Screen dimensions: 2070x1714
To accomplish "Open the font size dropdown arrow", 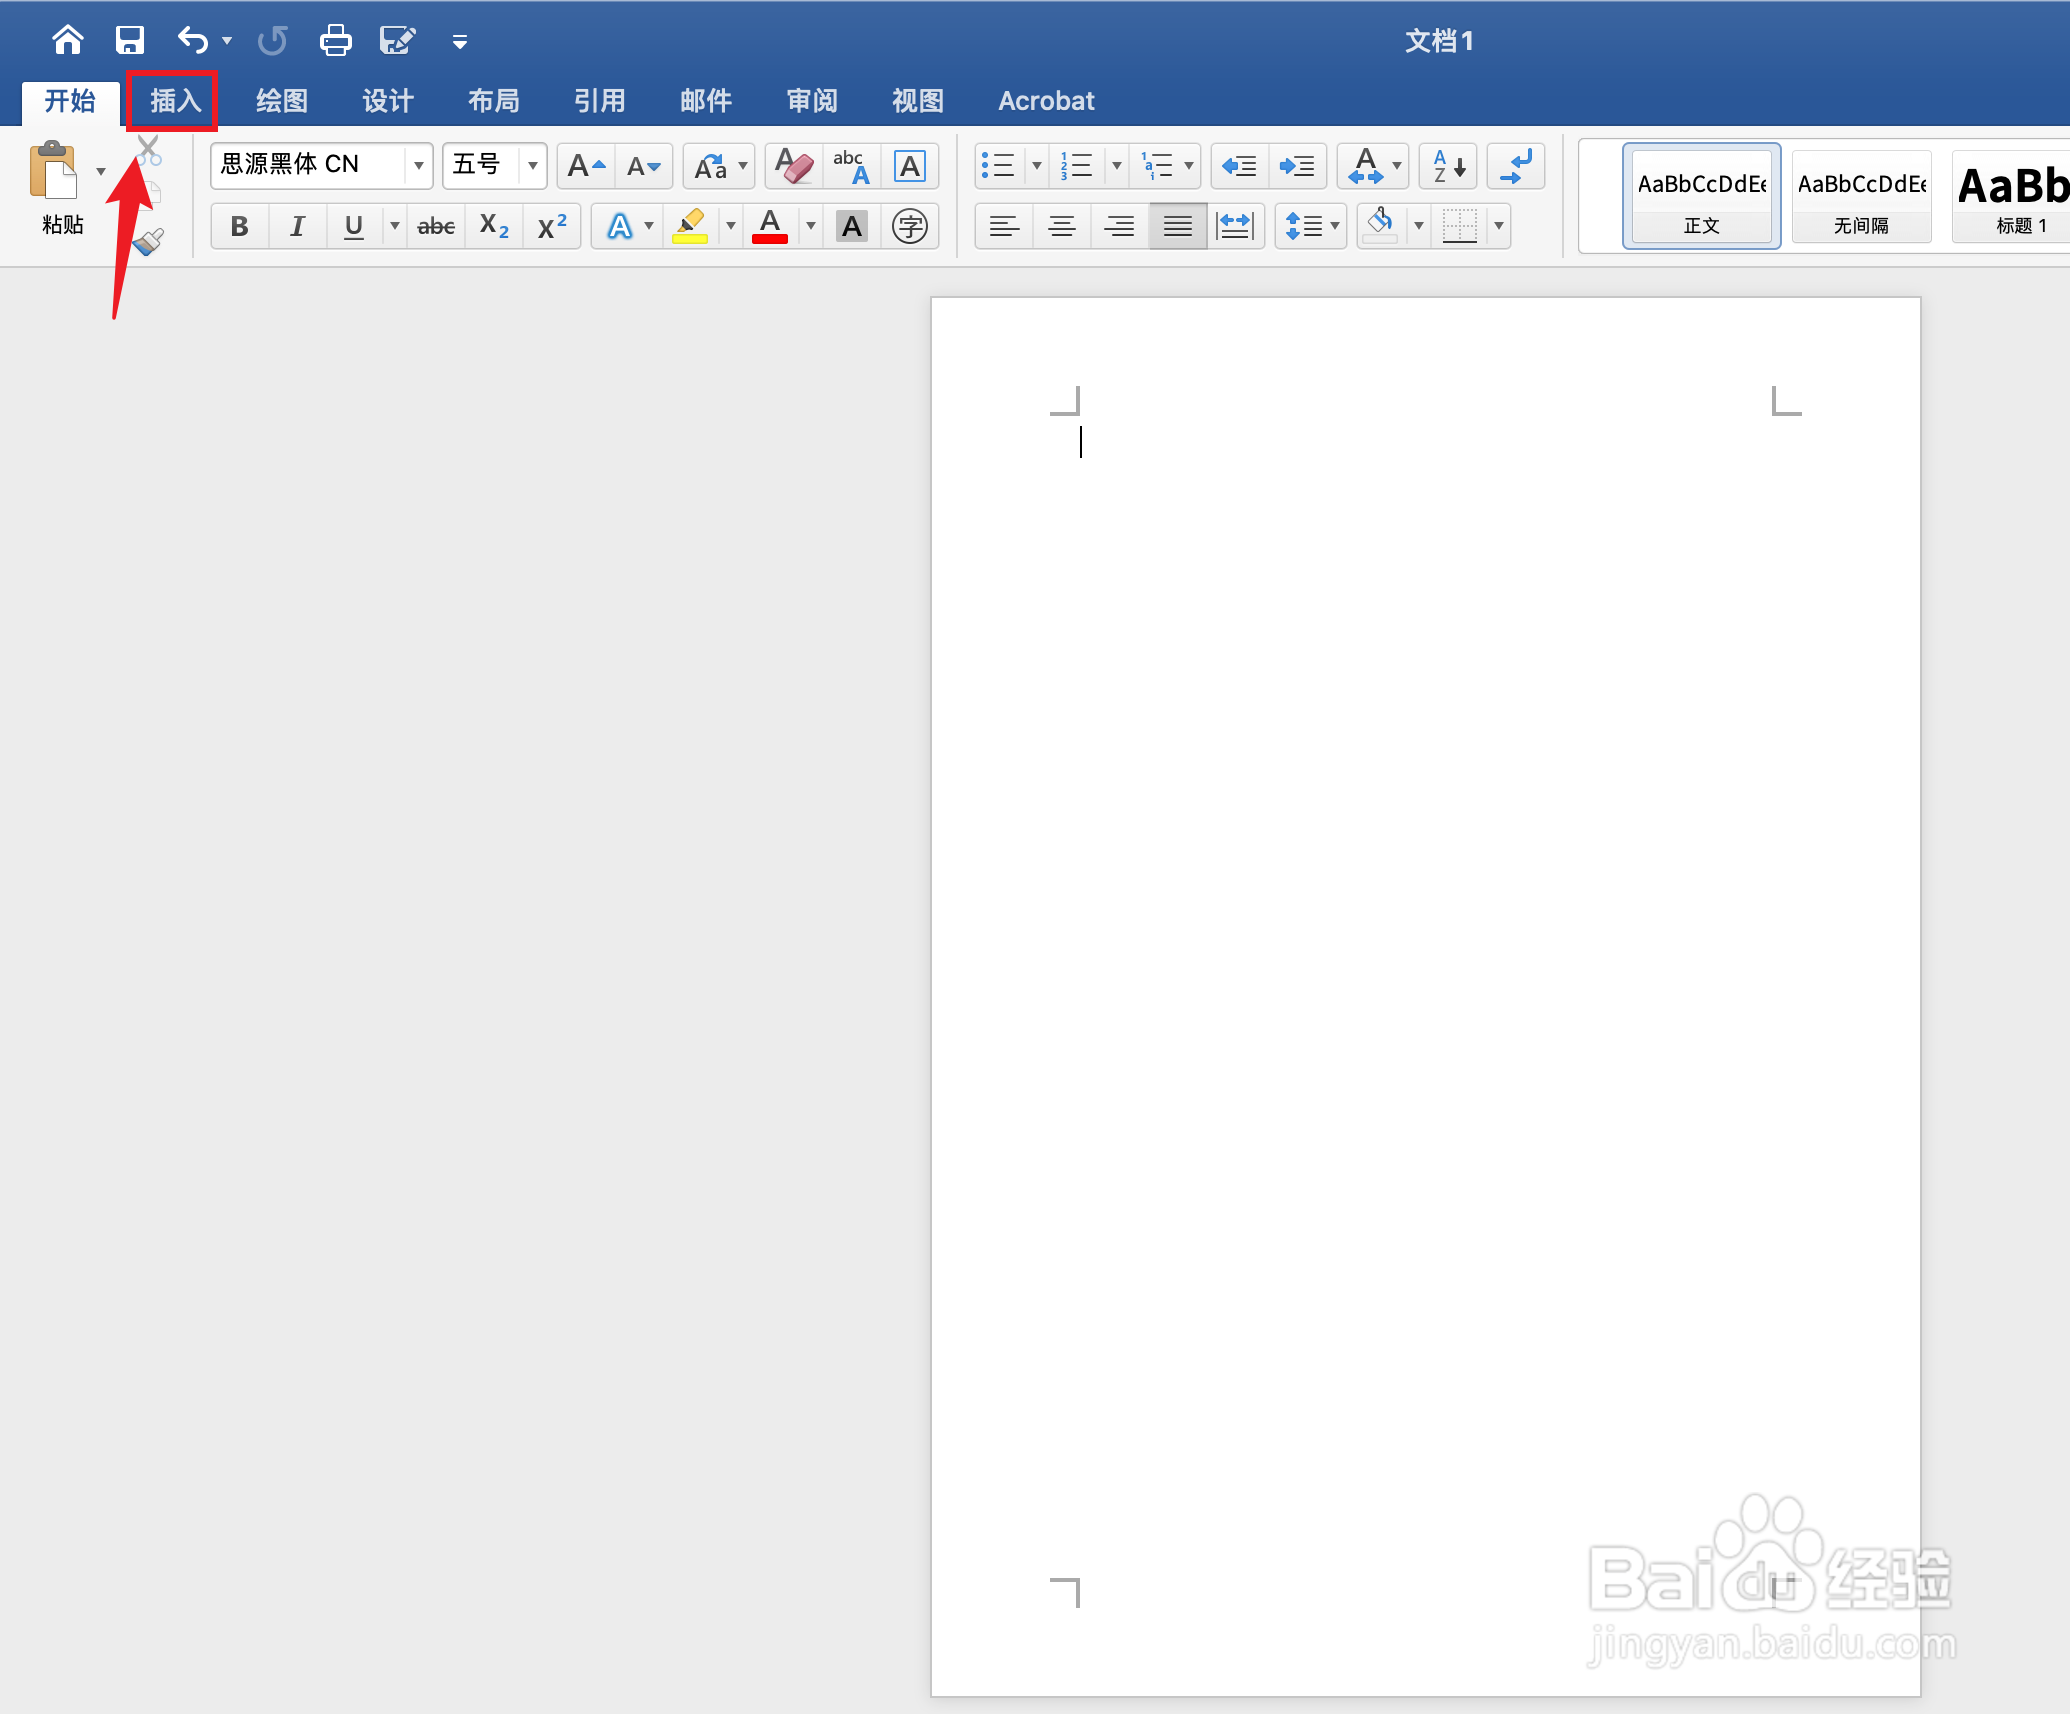I will [533, 165].
